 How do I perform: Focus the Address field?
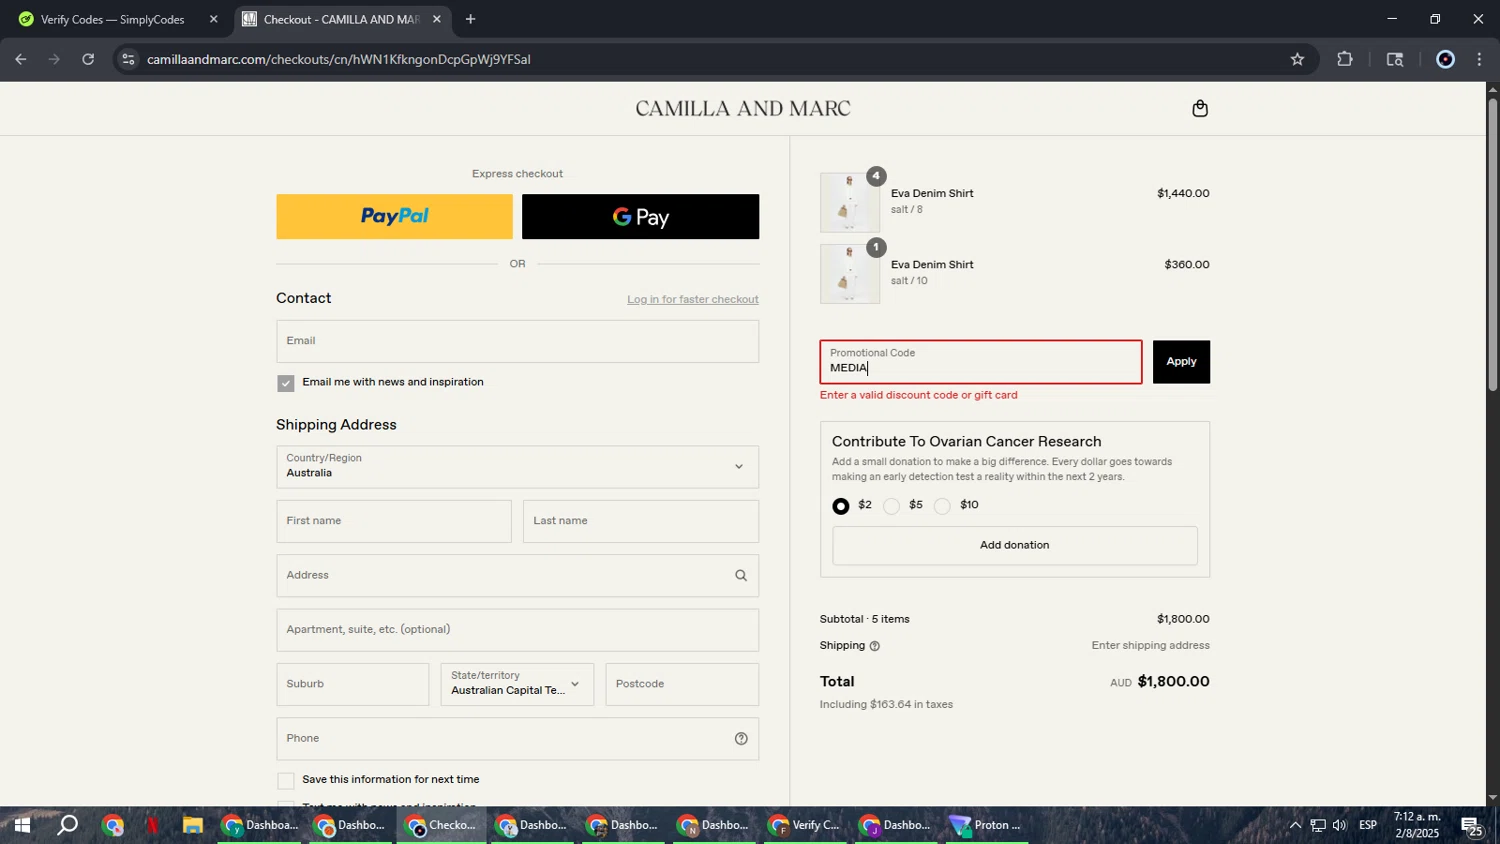tap(517, 576)
